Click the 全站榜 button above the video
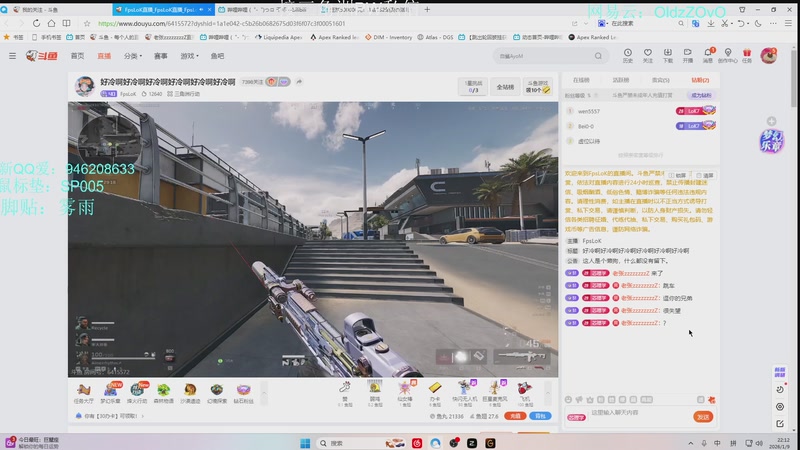The image size is (800, 450). click(505, 87)
